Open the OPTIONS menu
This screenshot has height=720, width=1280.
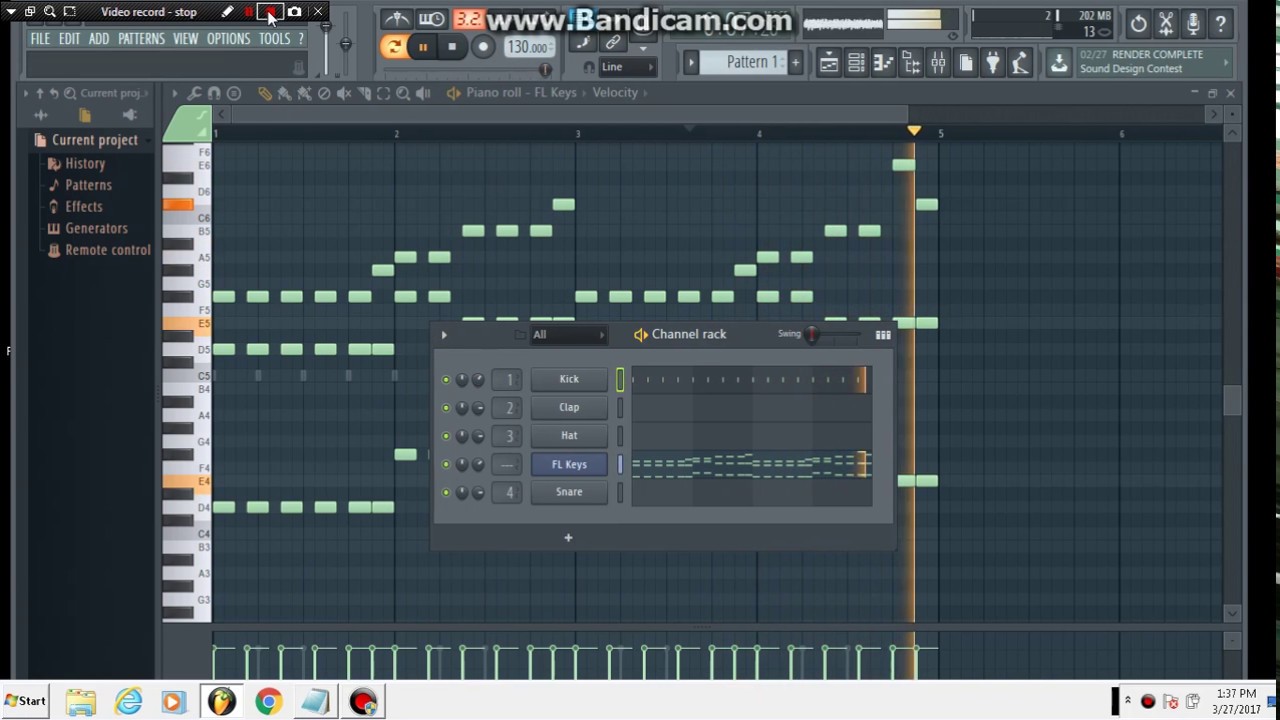(228, 39)
